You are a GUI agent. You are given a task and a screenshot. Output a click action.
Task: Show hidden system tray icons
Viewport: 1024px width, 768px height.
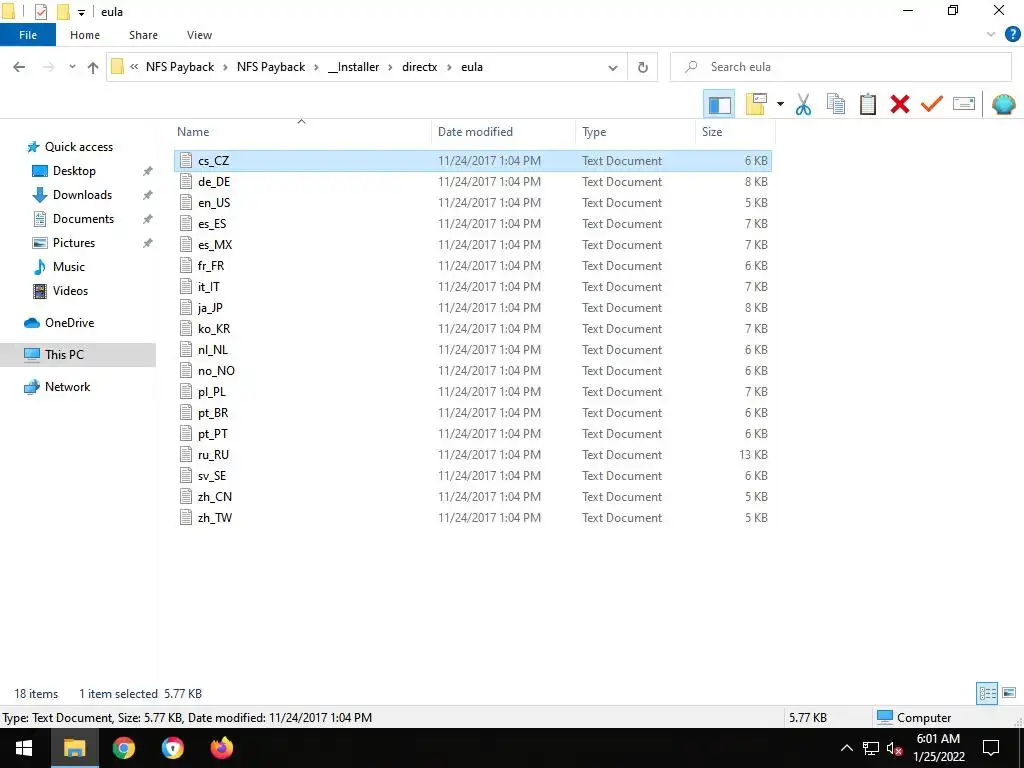[846, 748]
